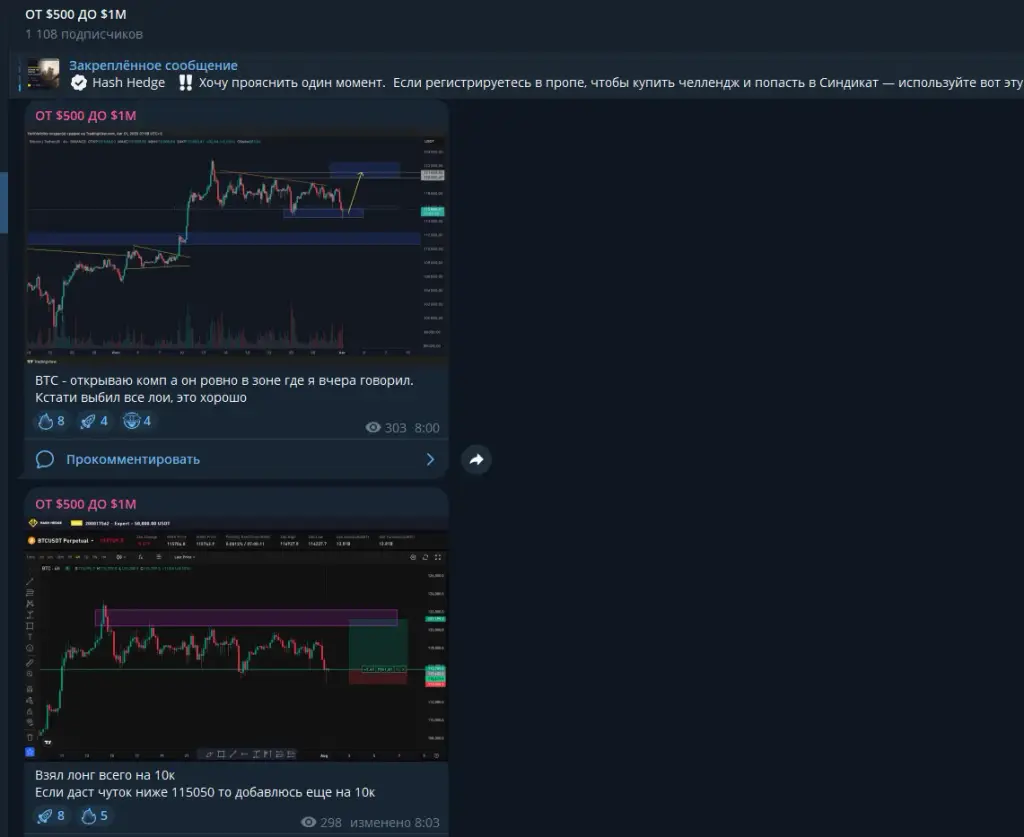Open the BTC chart image with yellow arrow
Viewport: 1024px width, 837px height.
(236, 247)
